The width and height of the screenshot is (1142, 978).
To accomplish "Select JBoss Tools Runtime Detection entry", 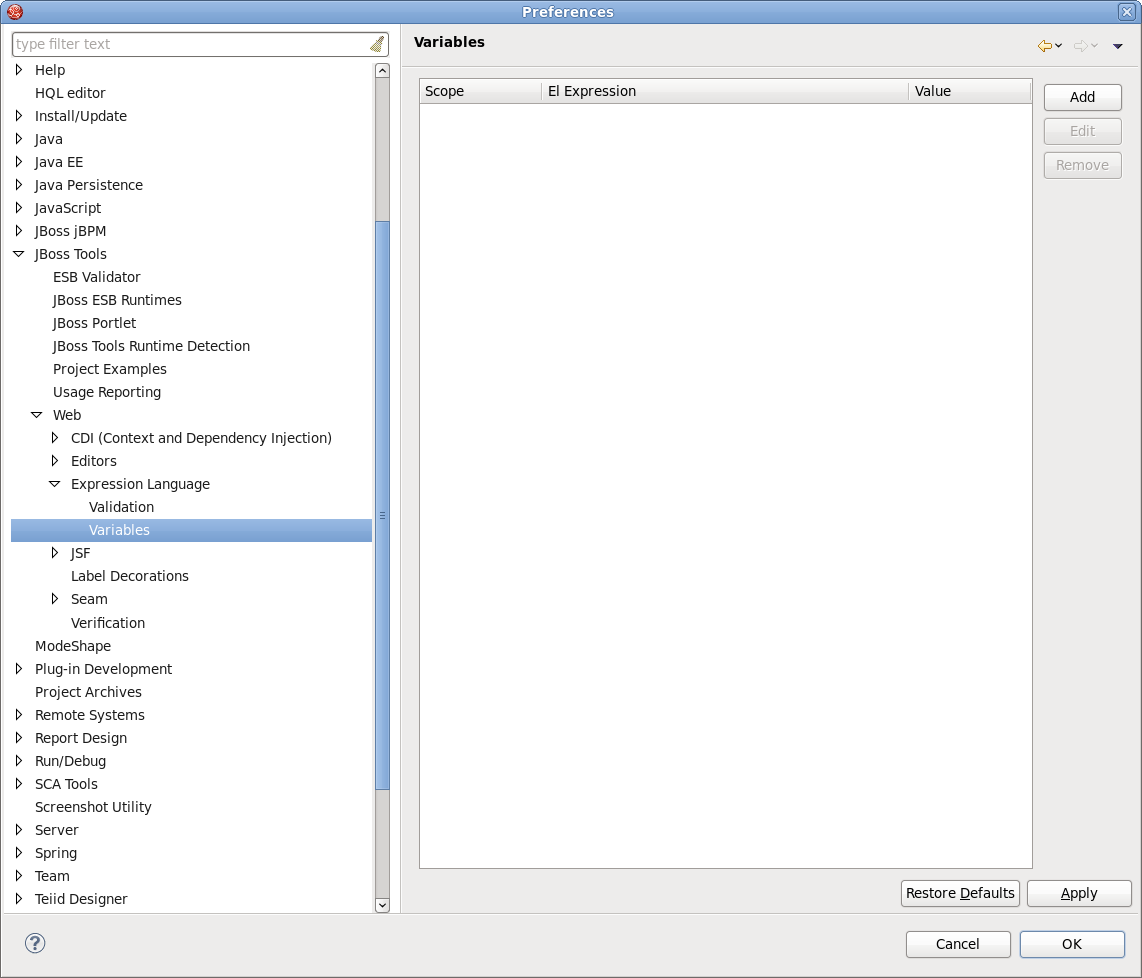I will point(151,346).
